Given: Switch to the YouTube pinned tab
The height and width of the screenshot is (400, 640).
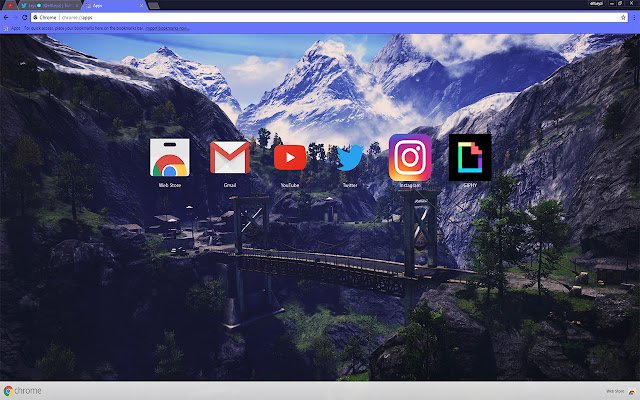Looking at the screenshot, I should click(x=10, y=6).
